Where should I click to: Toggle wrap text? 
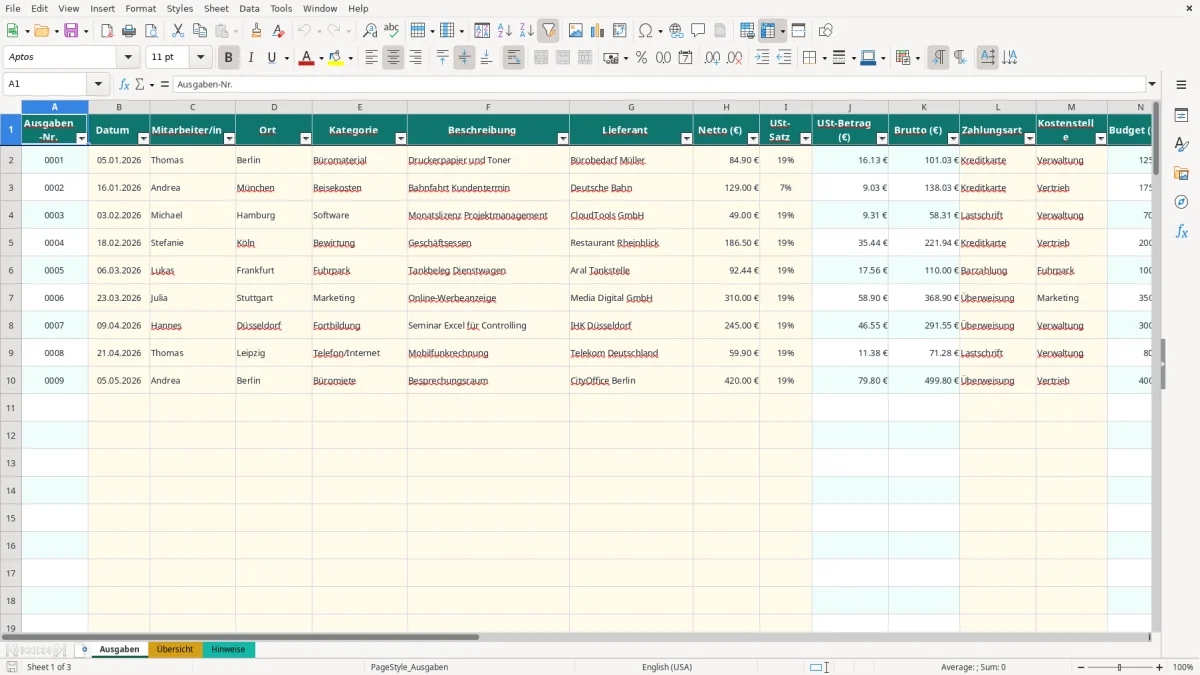(513, 58)
